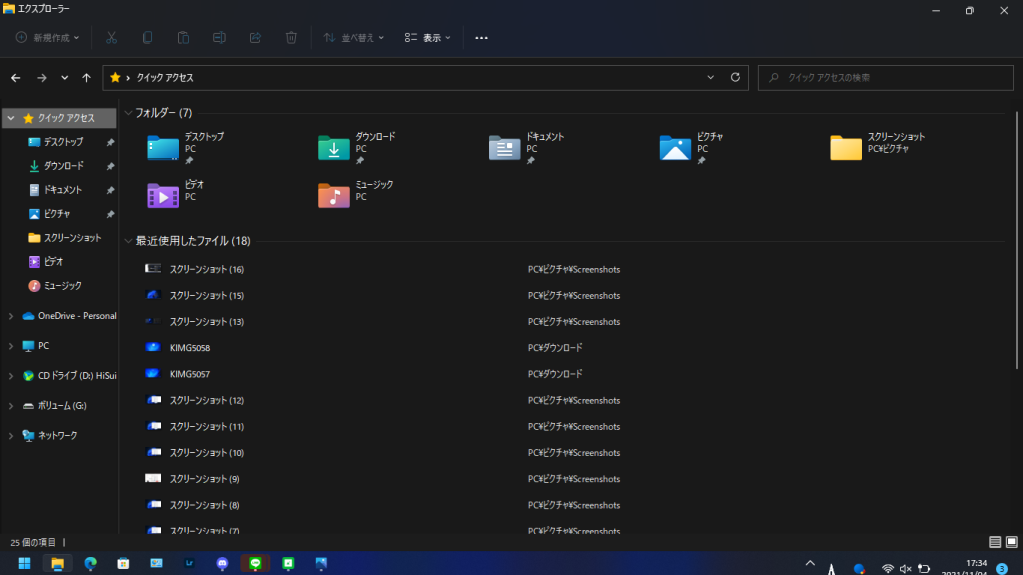Select the ミュージック folder icon in the folders grid
The image size is (1023, 575).
[334, 195]
